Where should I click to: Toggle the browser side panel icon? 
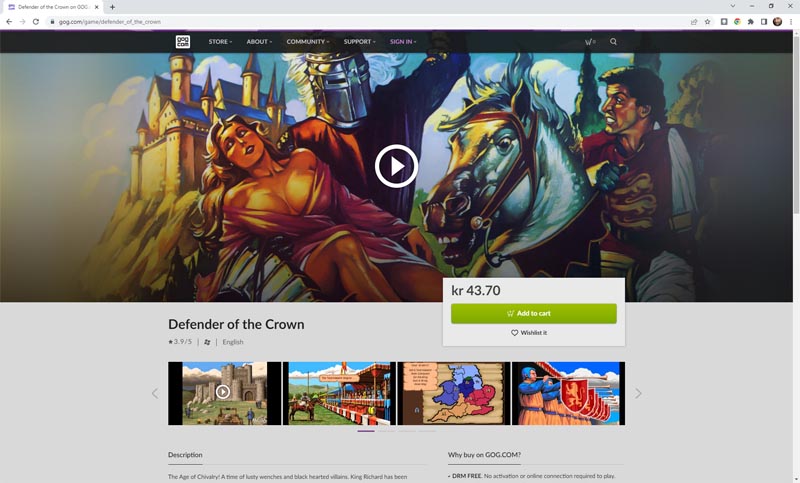pyautogui.click(x=764, y=21)
